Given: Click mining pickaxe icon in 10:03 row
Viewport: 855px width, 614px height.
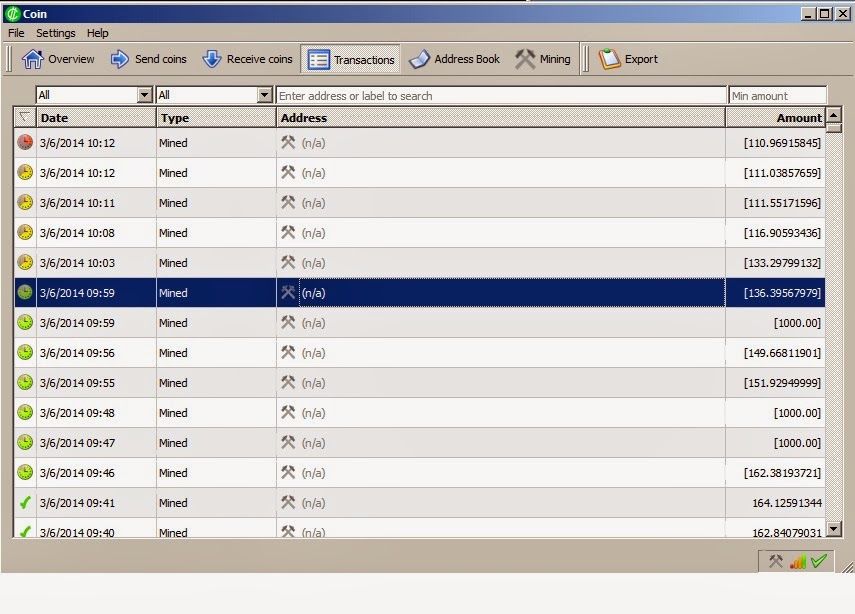Looking at the screenshot, I should 288,262.
